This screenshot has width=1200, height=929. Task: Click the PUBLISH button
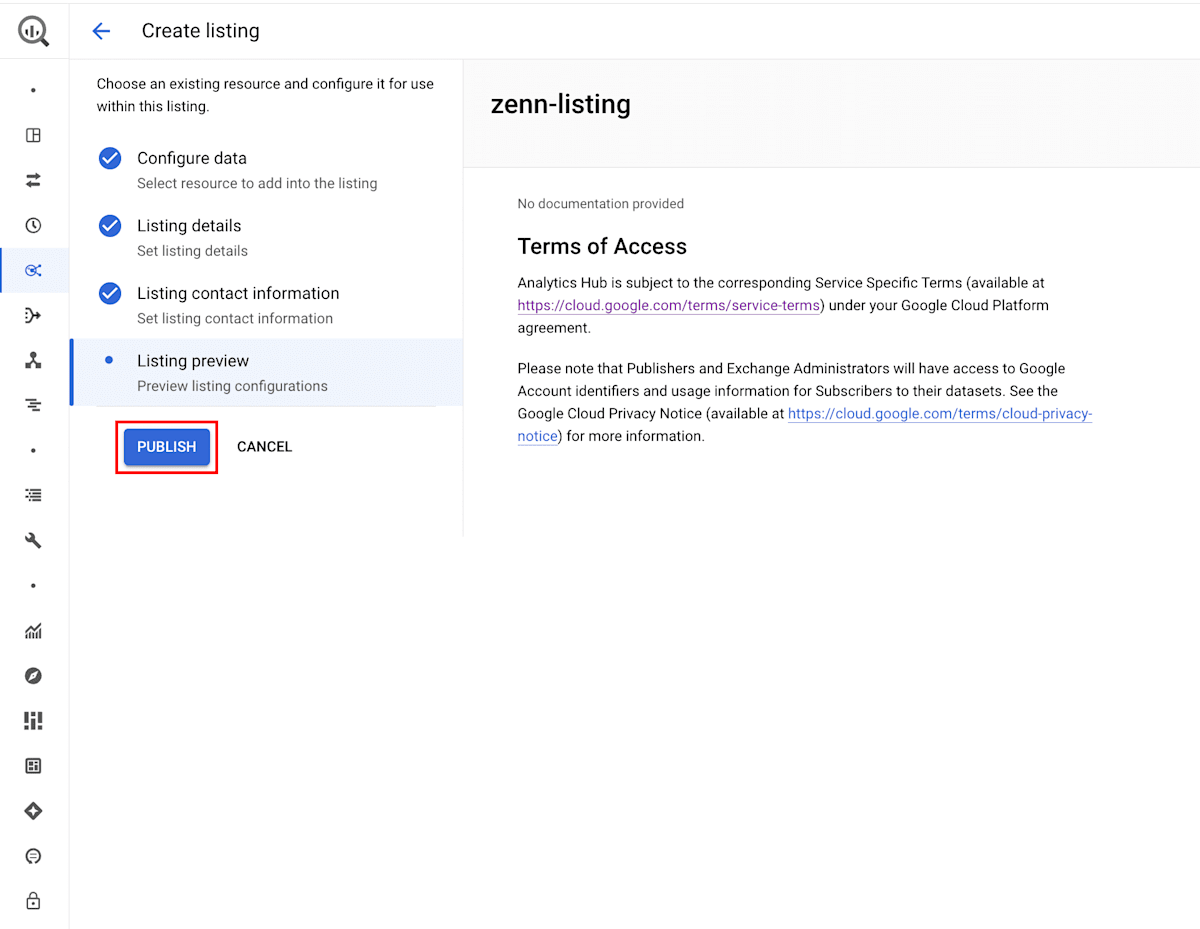click(167, 447)
